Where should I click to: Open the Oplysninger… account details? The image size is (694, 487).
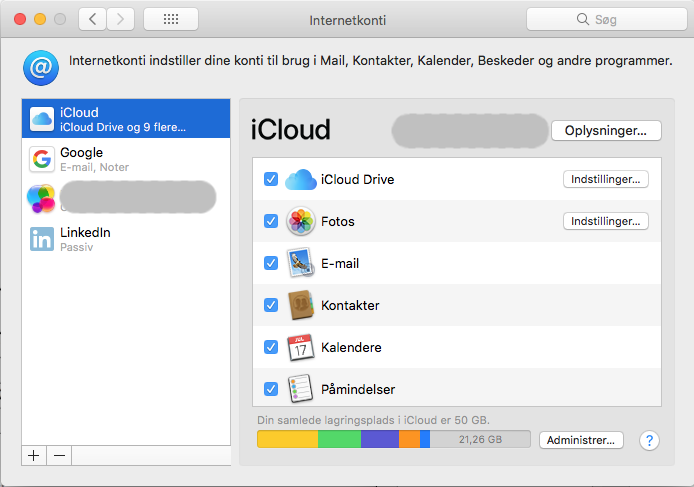click(606, 131)
